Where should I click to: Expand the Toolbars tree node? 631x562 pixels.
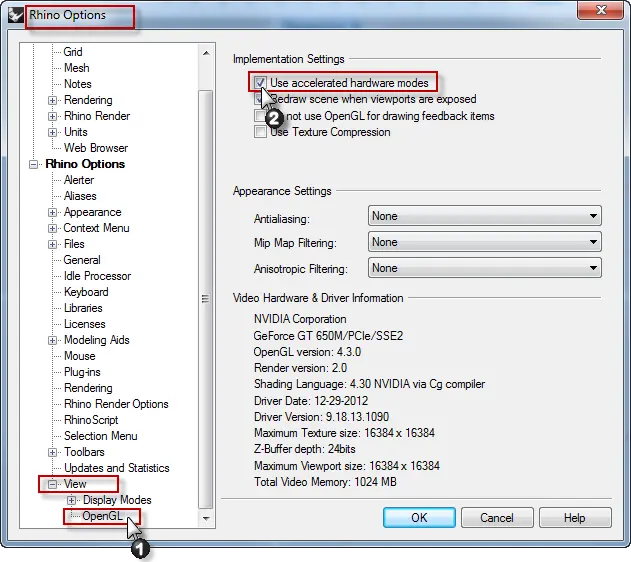tap(53, 452)
